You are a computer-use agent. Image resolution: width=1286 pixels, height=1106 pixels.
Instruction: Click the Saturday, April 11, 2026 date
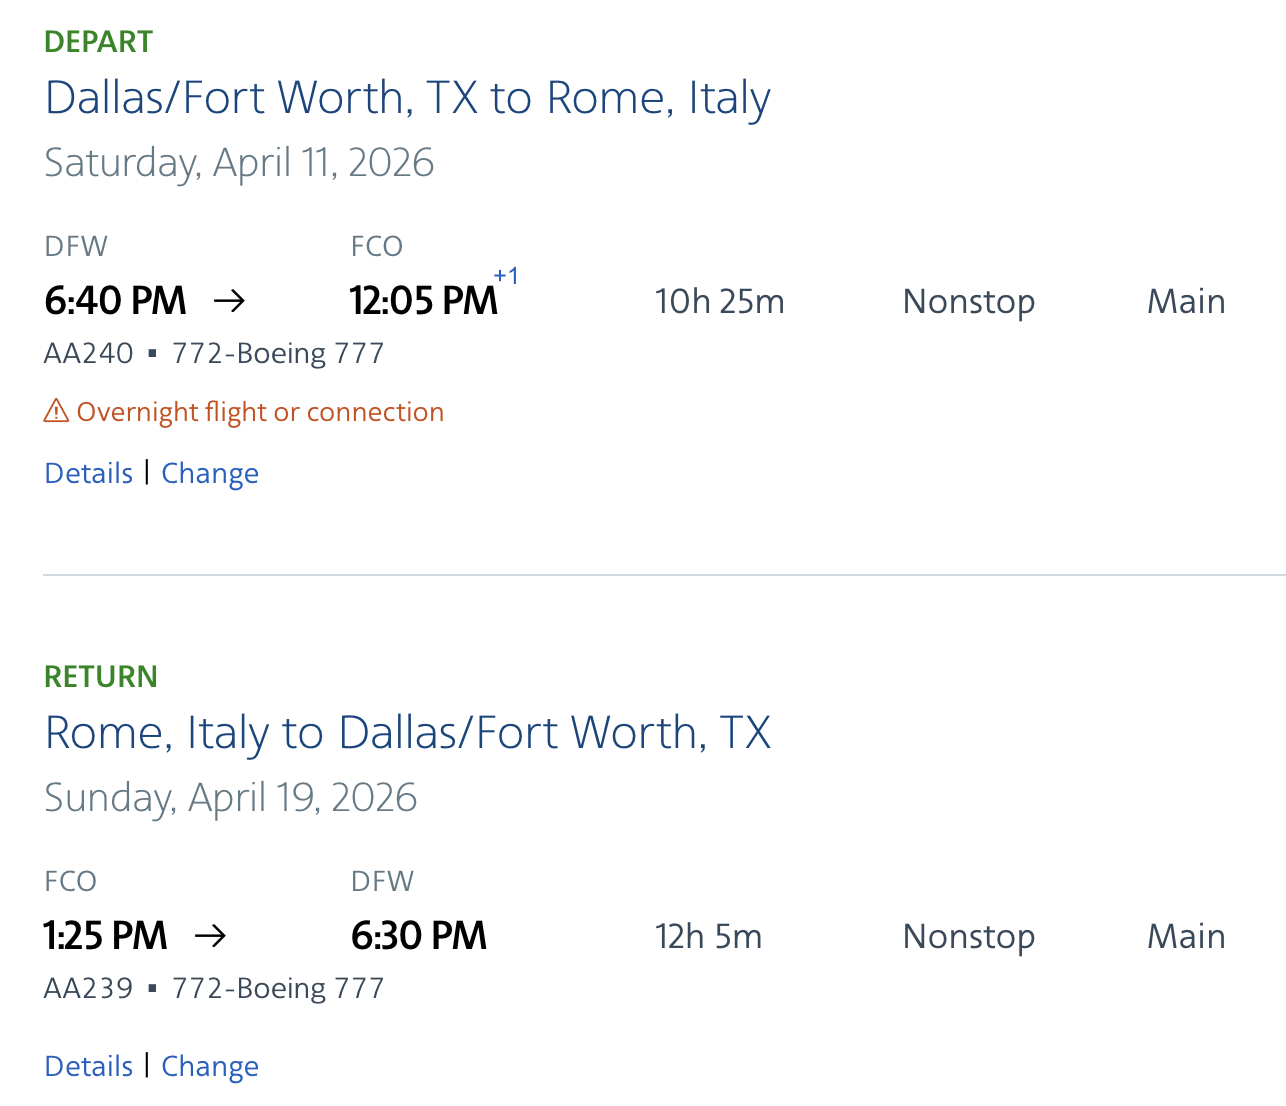pyautogui.click(x=239, y=163)
